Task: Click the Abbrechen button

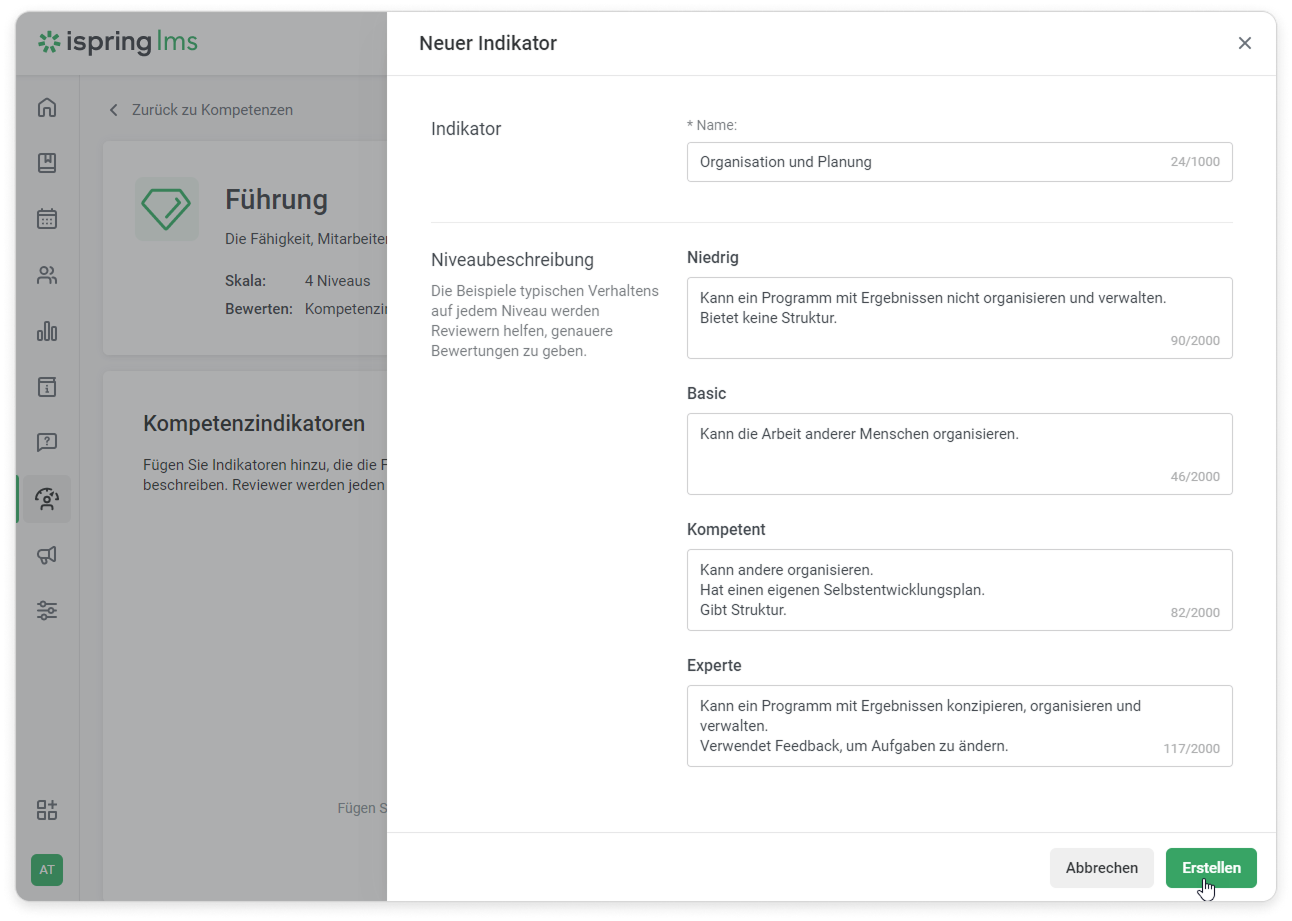Action: point(1101,868)
